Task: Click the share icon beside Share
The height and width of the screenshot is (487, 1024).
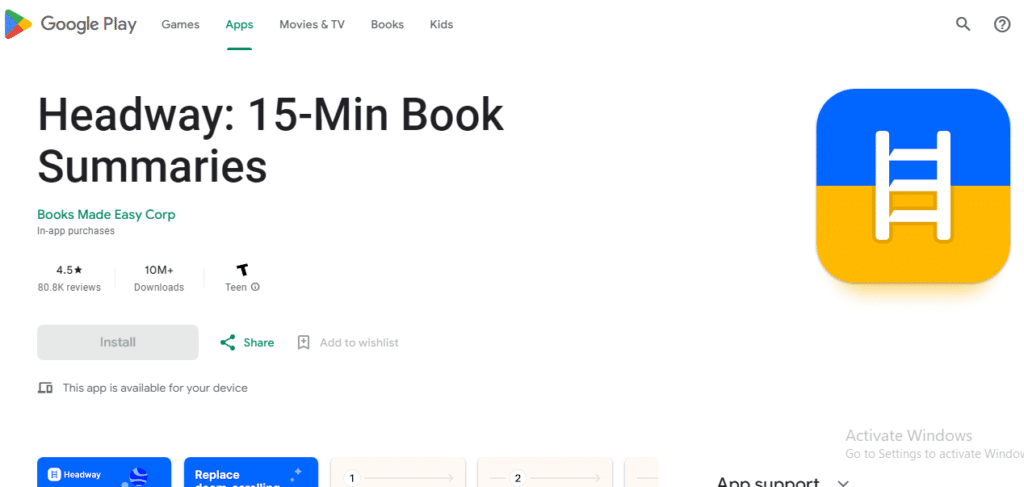Action: [227, 343]
